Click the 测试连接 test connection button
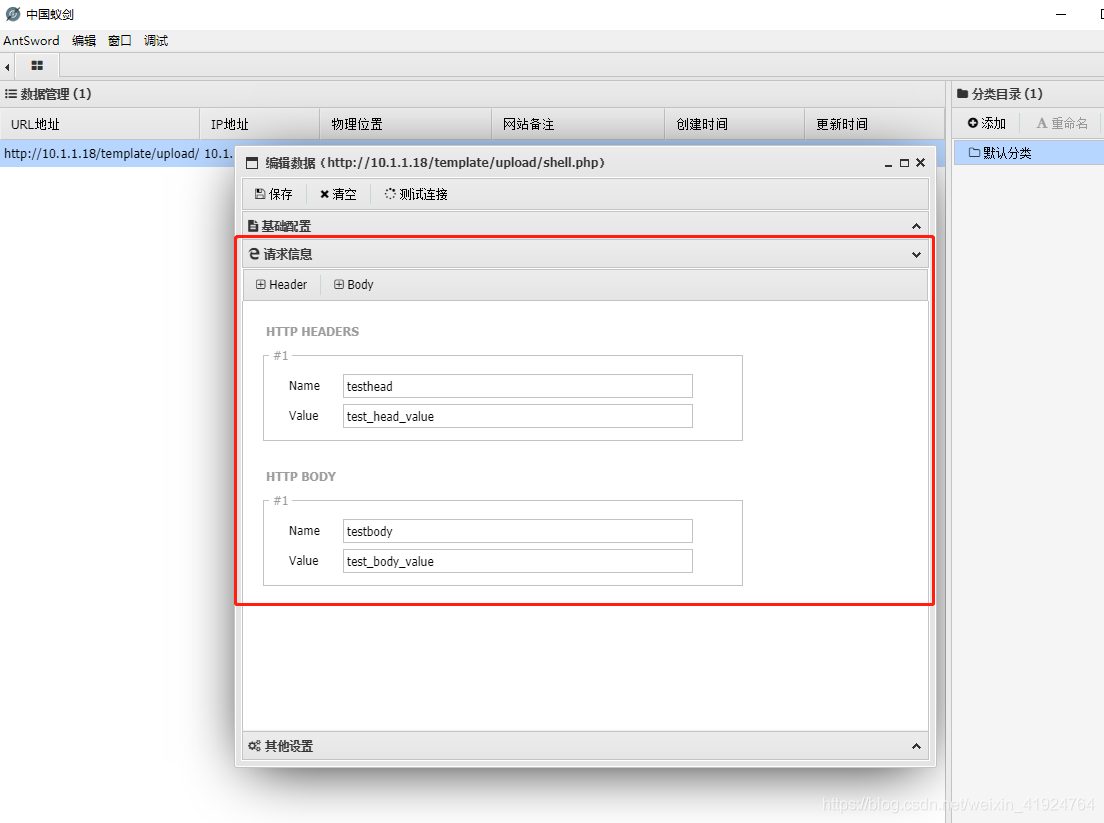The image size is (1104, 823). tap(416, 194)
